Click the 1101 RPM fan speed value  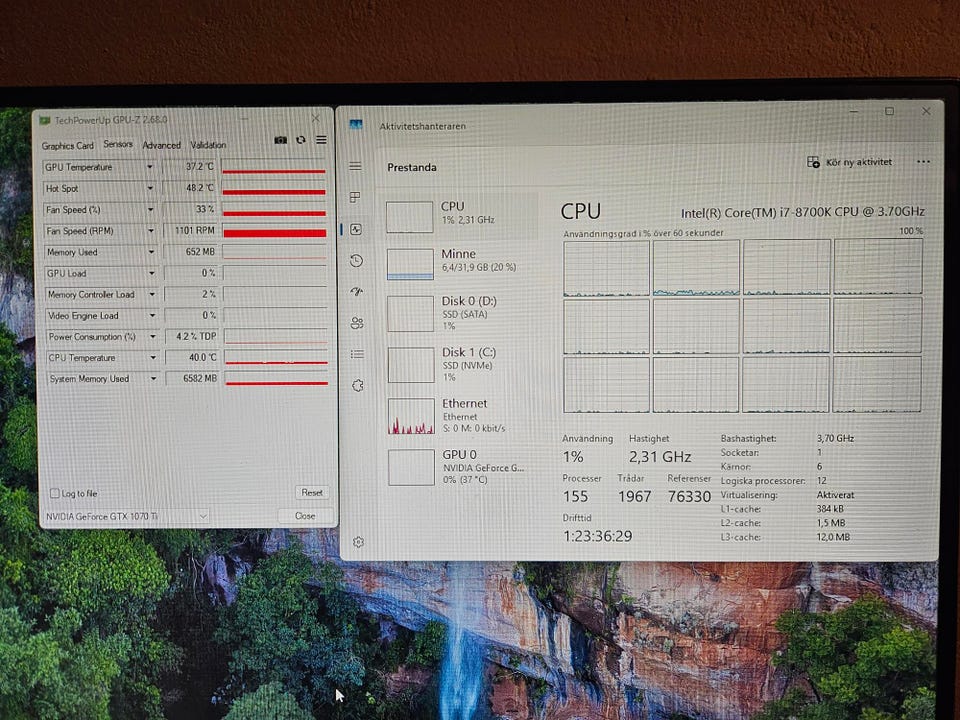tap(195, 230)
